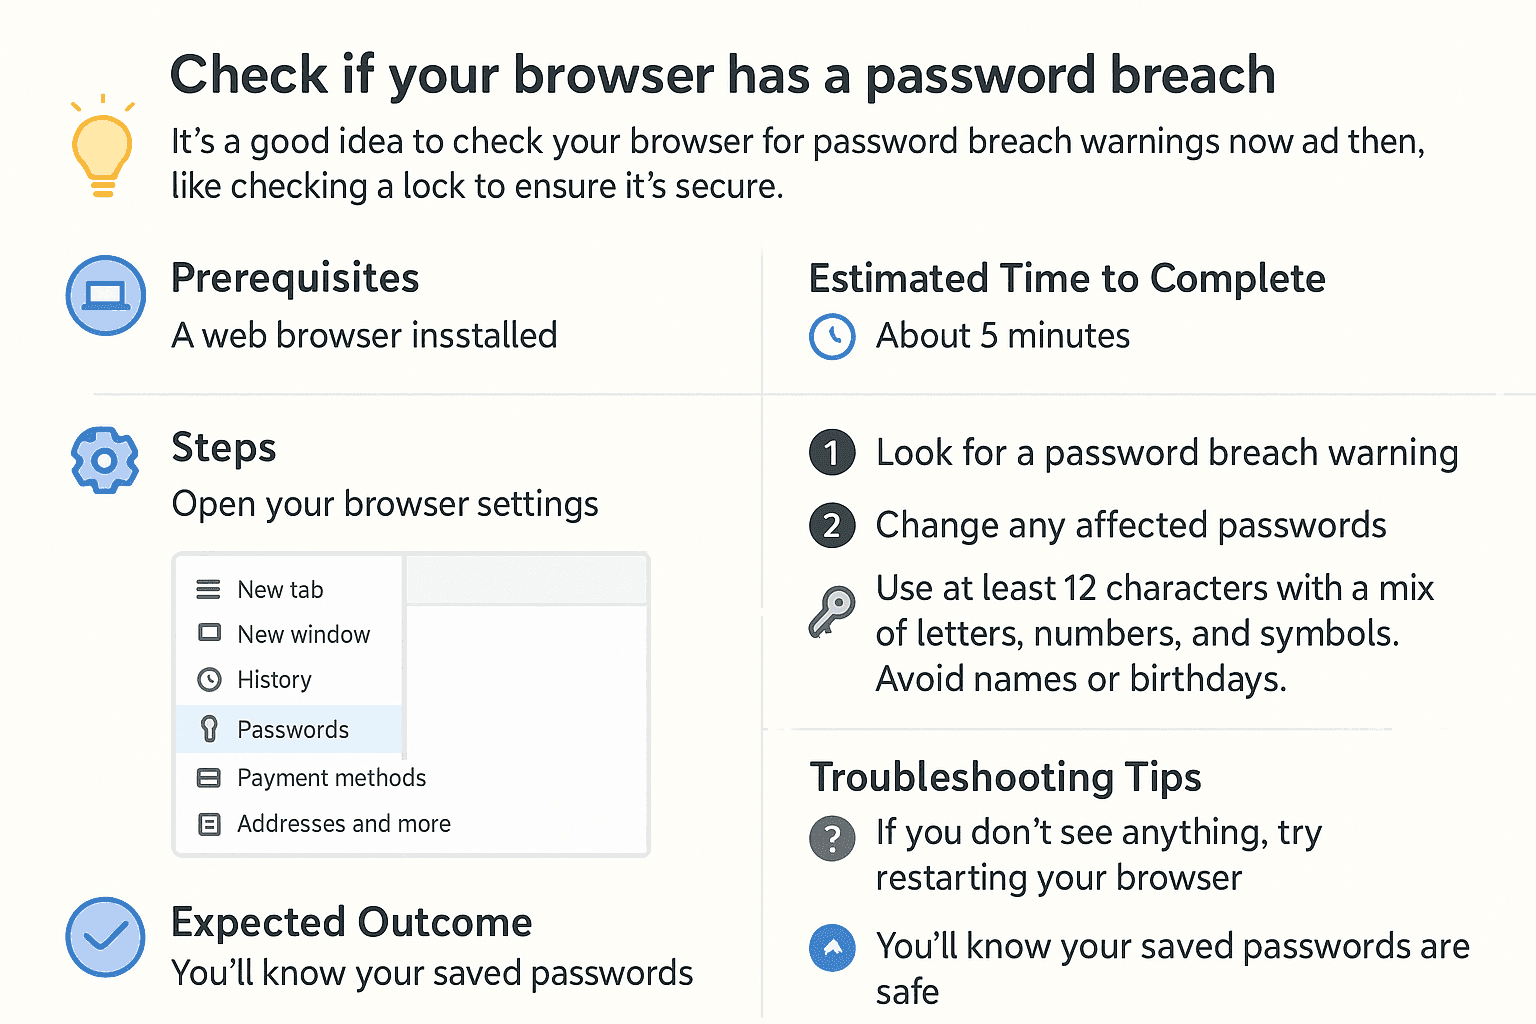Click the laptop Prerequisites icon
The width and height of the screenshot is (1536, 1024).
tap(106, 296)
